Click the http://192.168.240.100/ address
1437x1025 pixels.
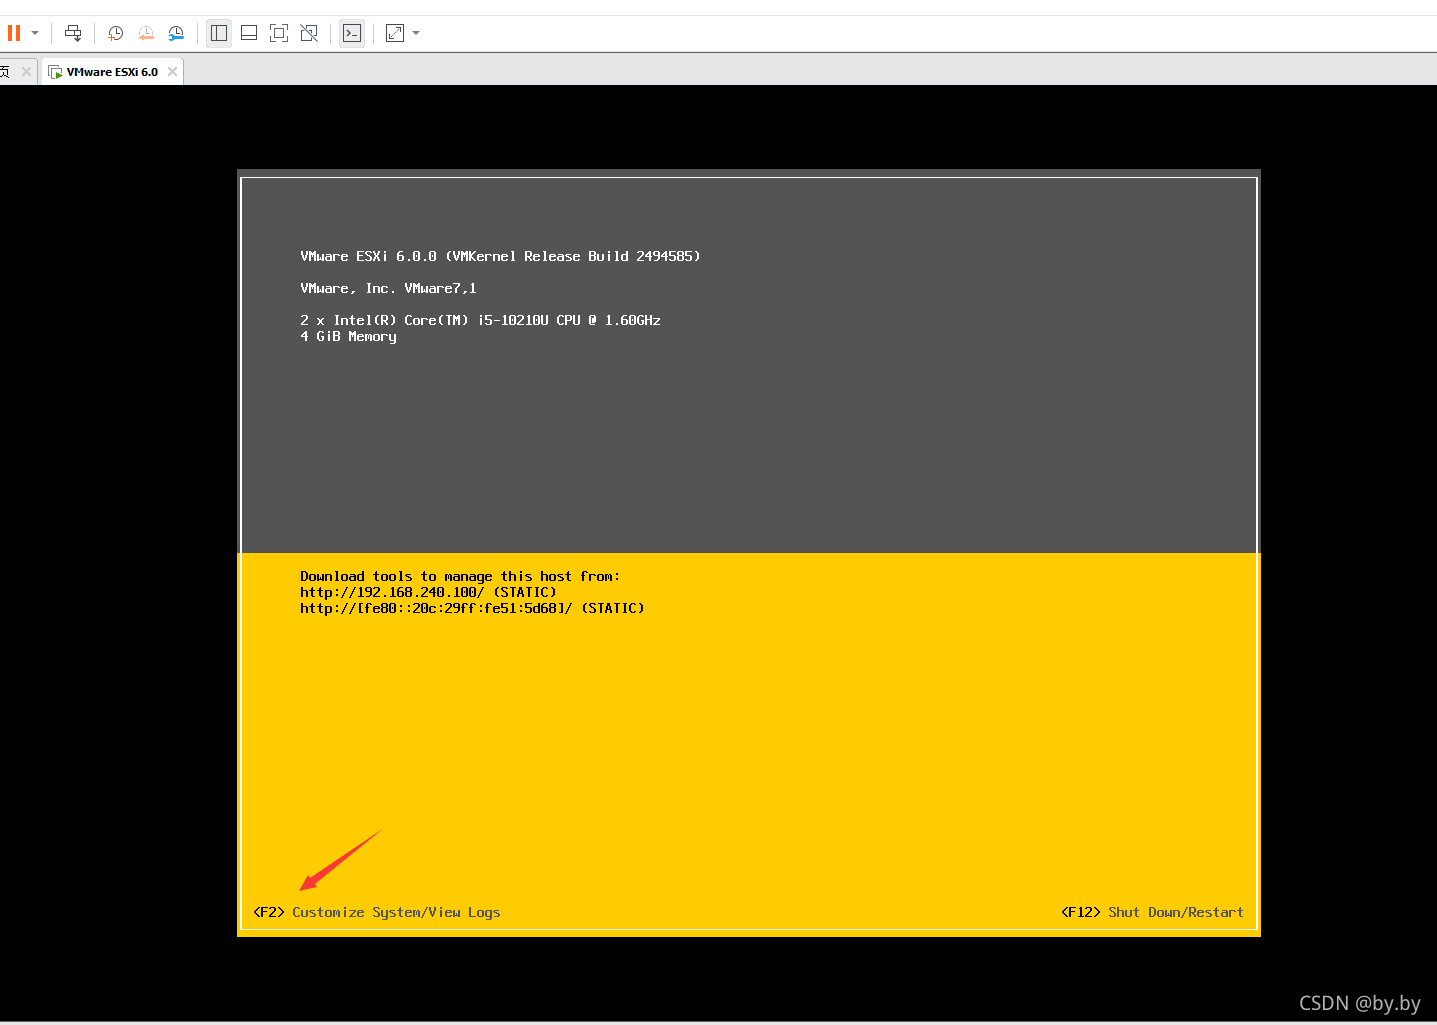[392, 592]
